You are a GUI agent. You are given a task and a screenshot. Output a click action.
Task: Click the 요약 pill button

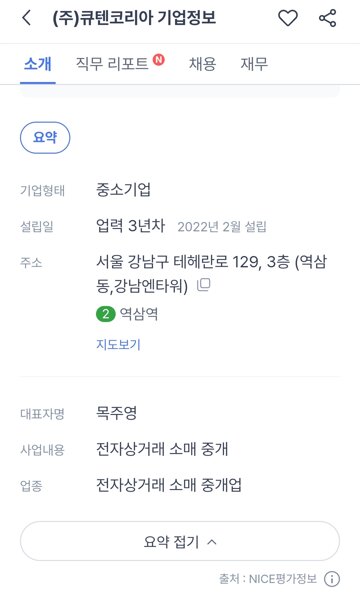pos(45,137)
